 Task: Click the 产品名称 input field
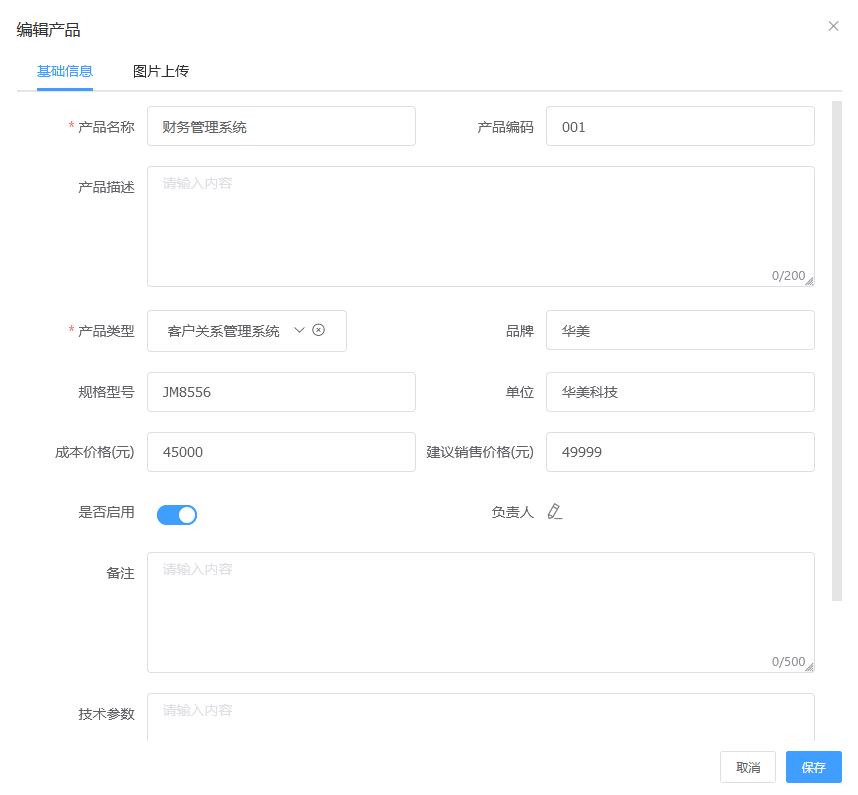point(281,126)
